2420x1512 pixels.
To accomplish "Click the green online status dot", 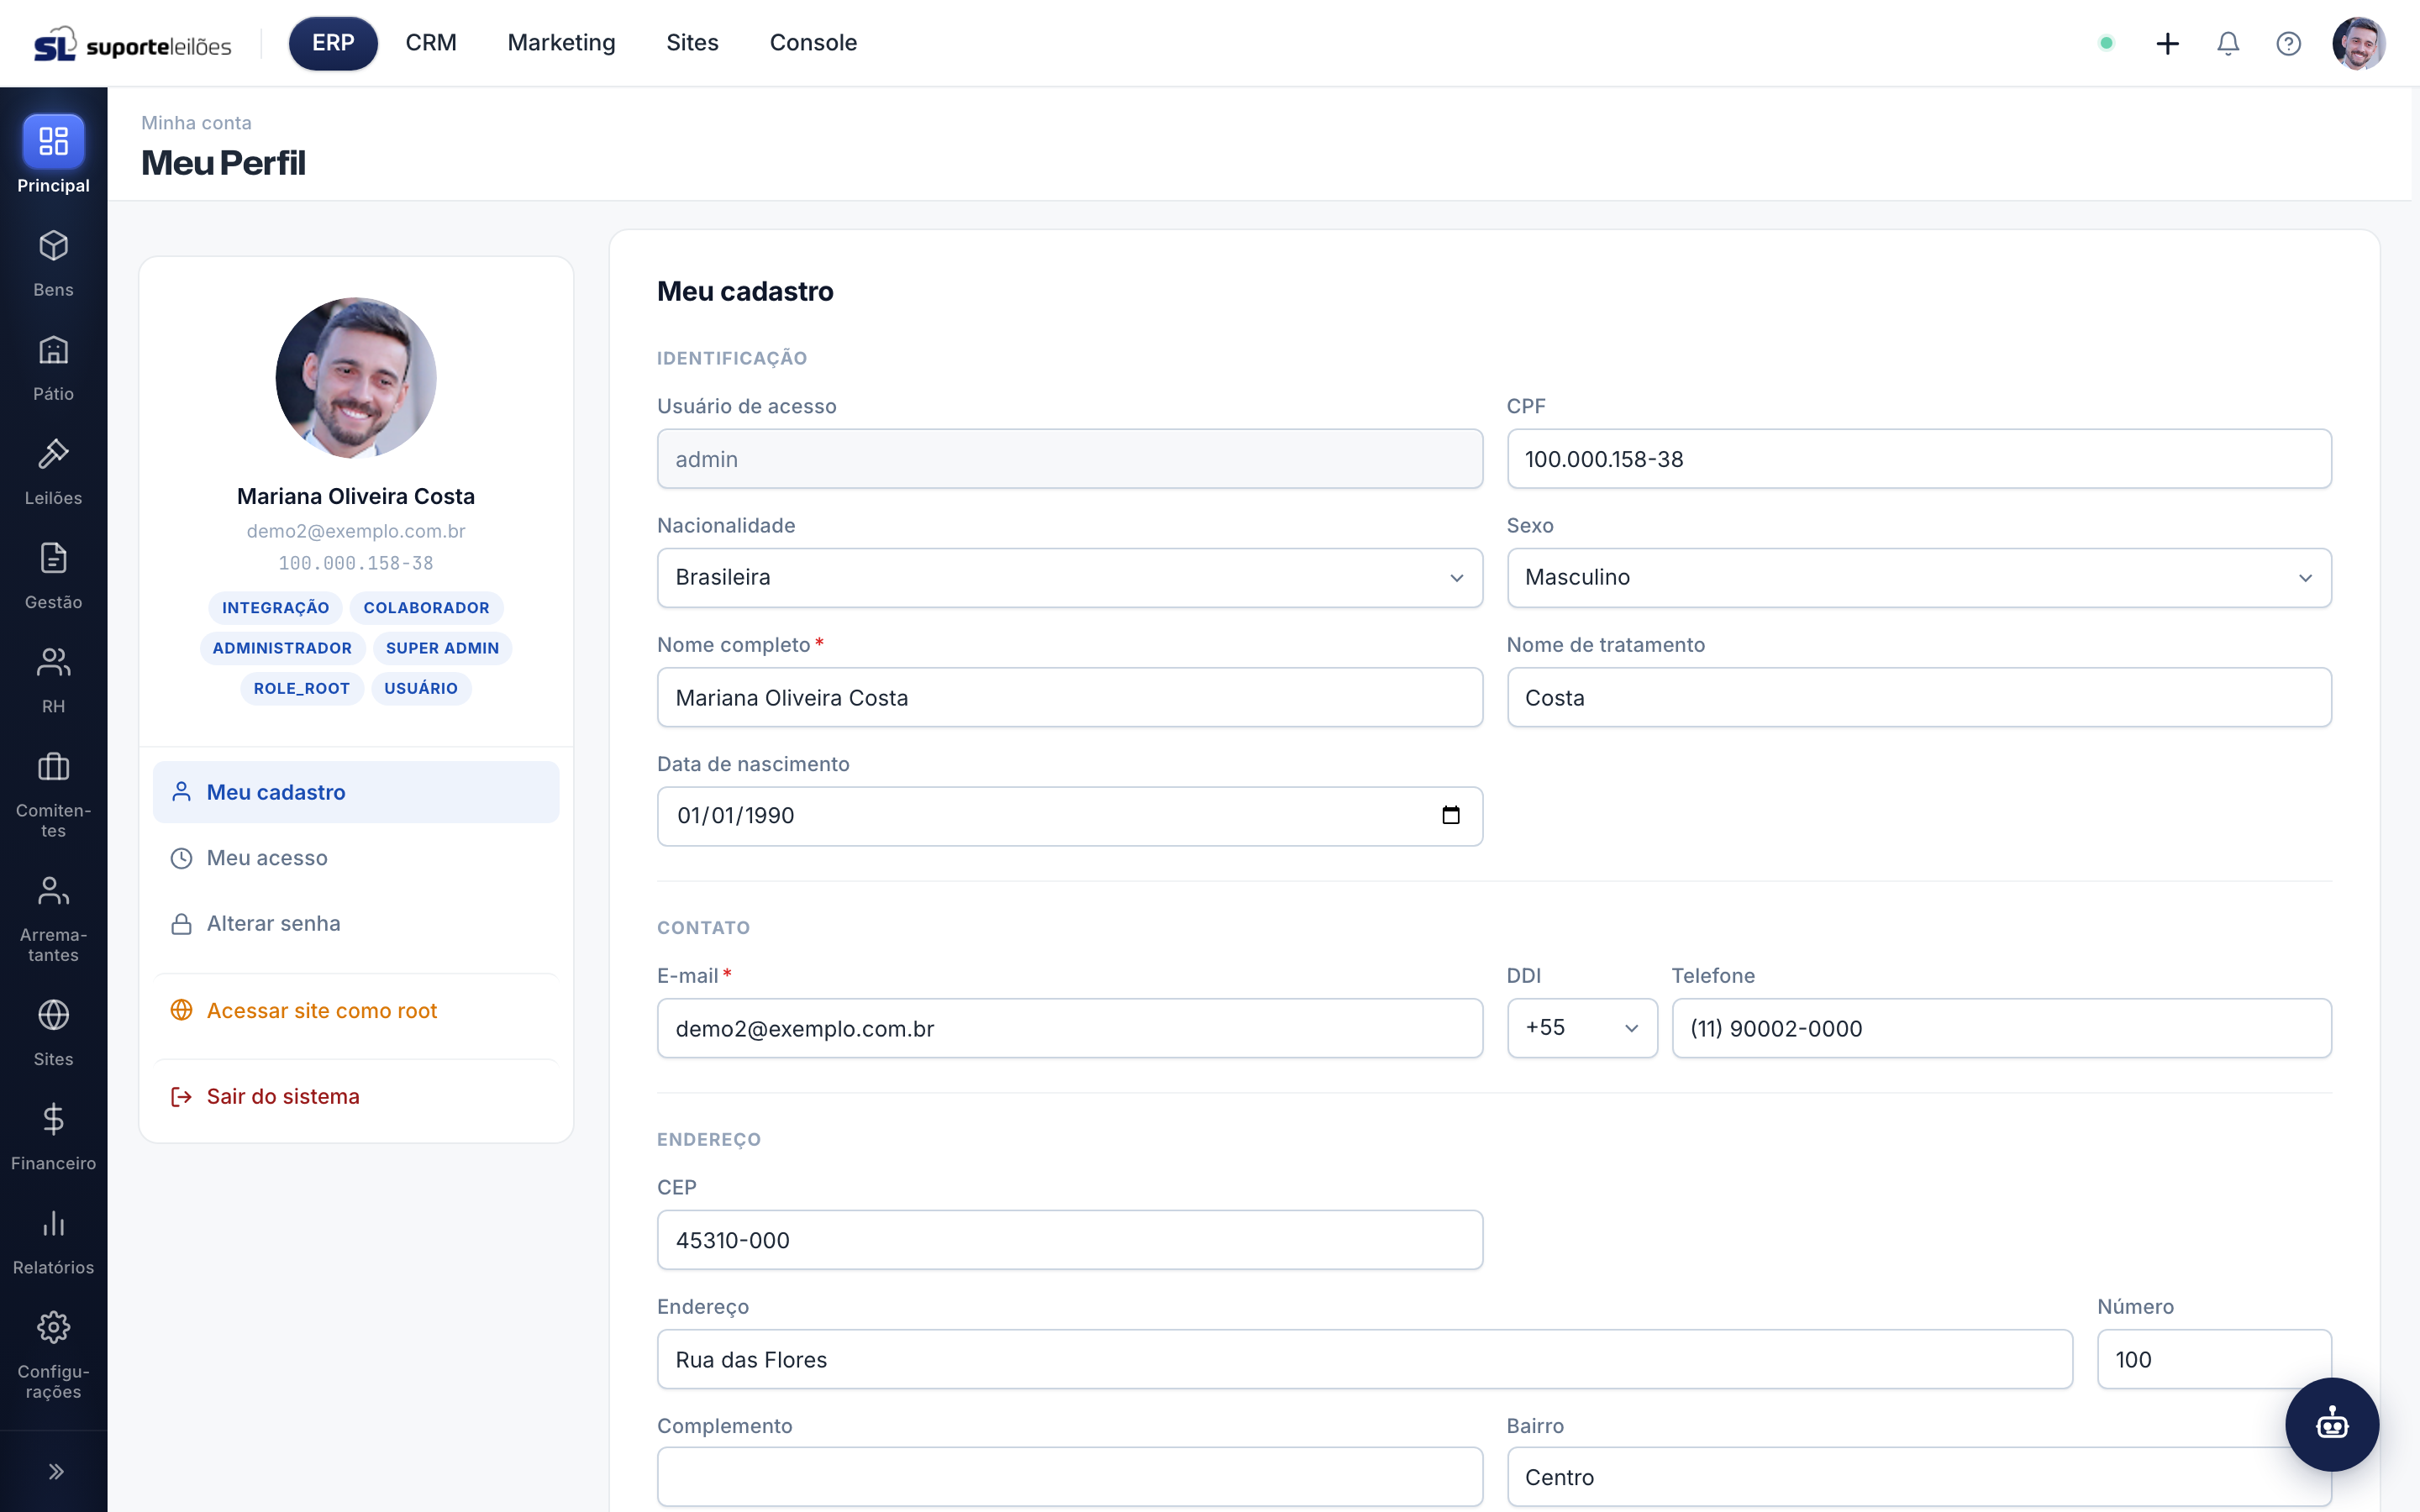I will click(x=2106, y=43).
